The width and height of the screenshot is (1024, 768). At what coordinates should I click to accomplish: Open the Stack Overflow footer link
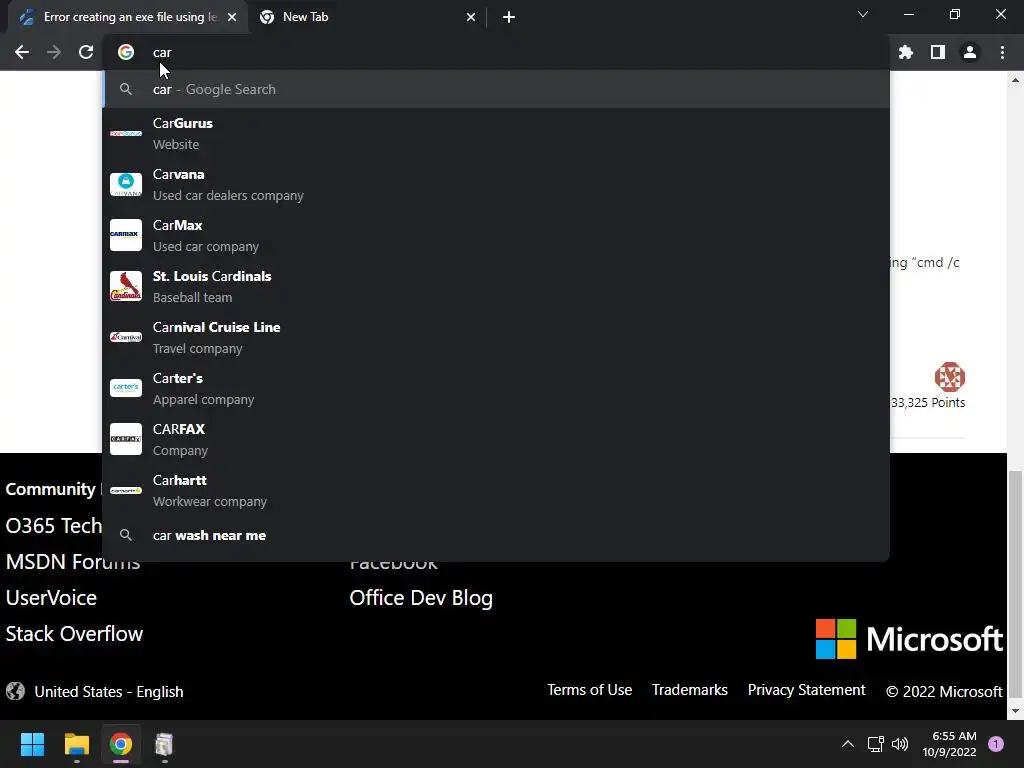click(x=74, y=633)
